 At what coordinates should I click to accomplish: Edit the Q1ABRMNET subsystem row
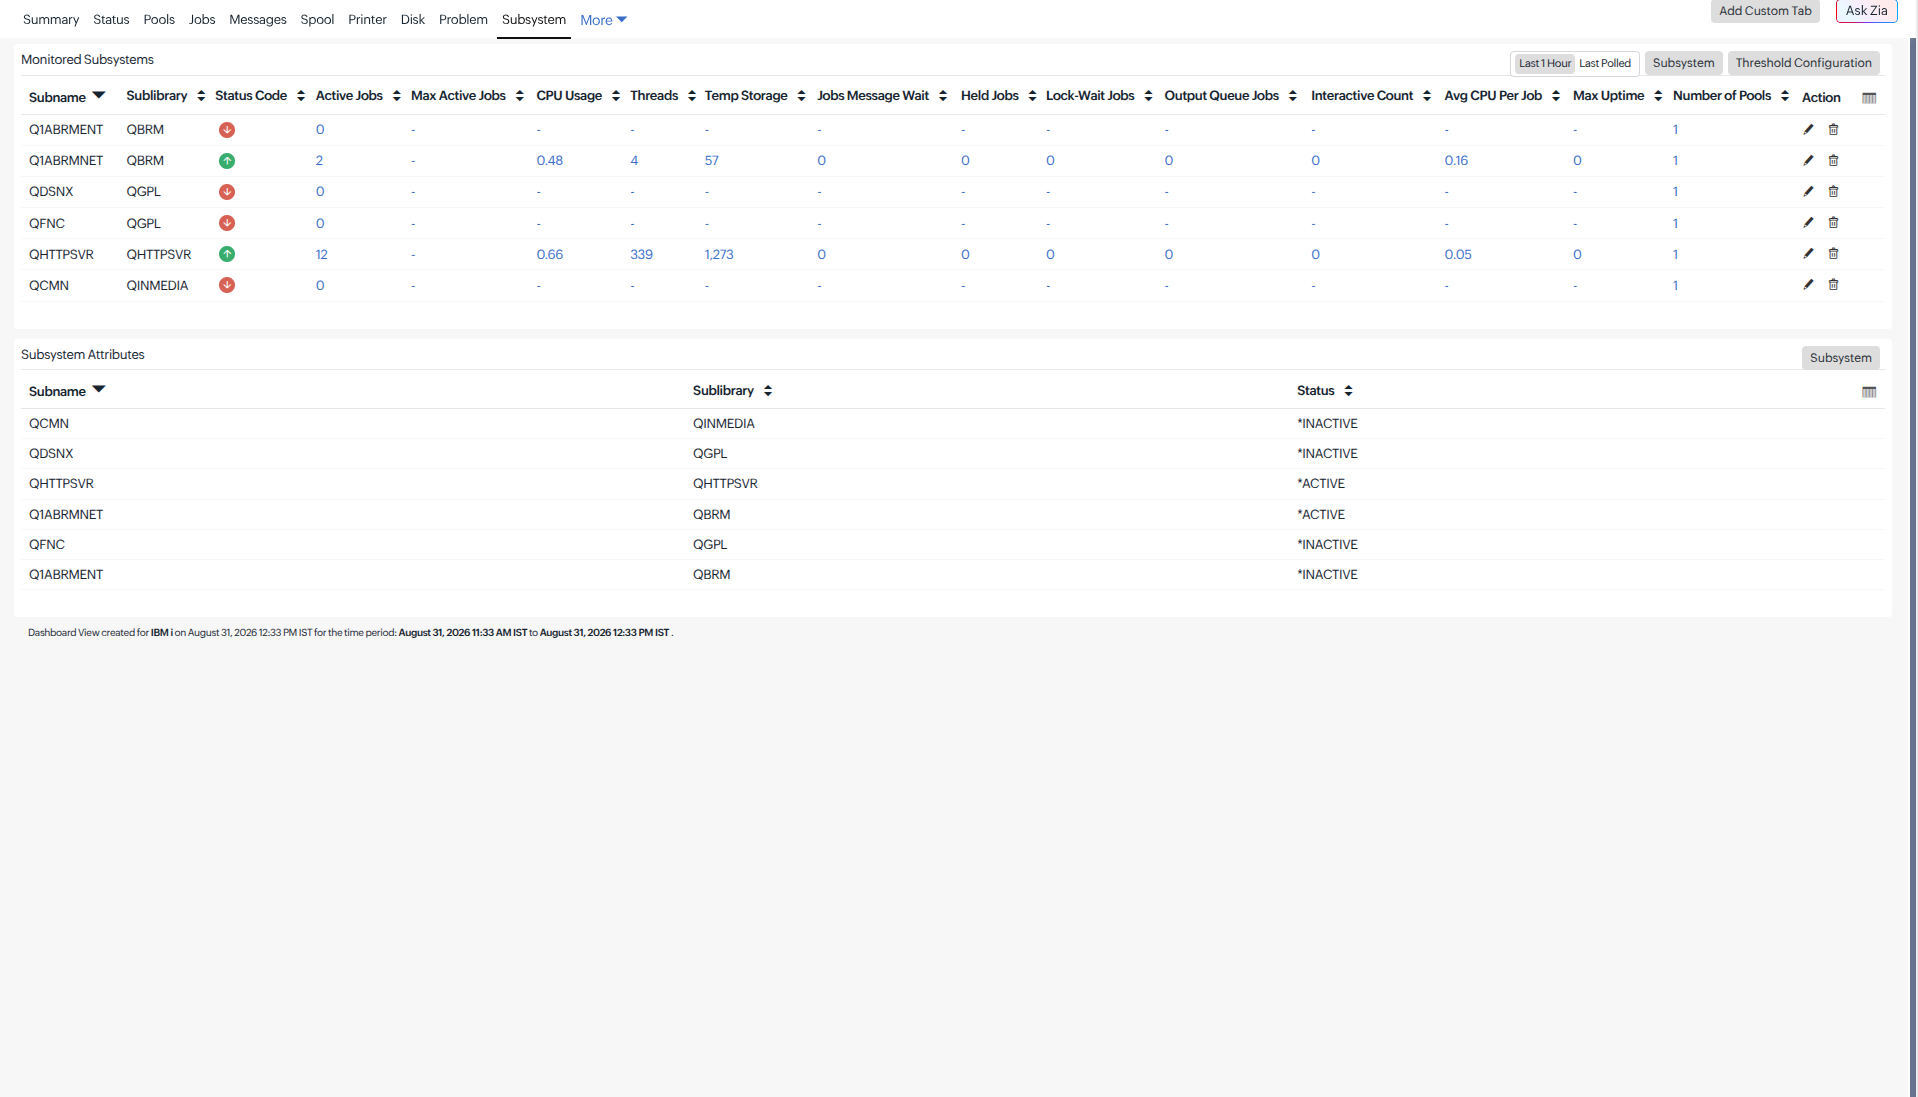[1808, 160]
